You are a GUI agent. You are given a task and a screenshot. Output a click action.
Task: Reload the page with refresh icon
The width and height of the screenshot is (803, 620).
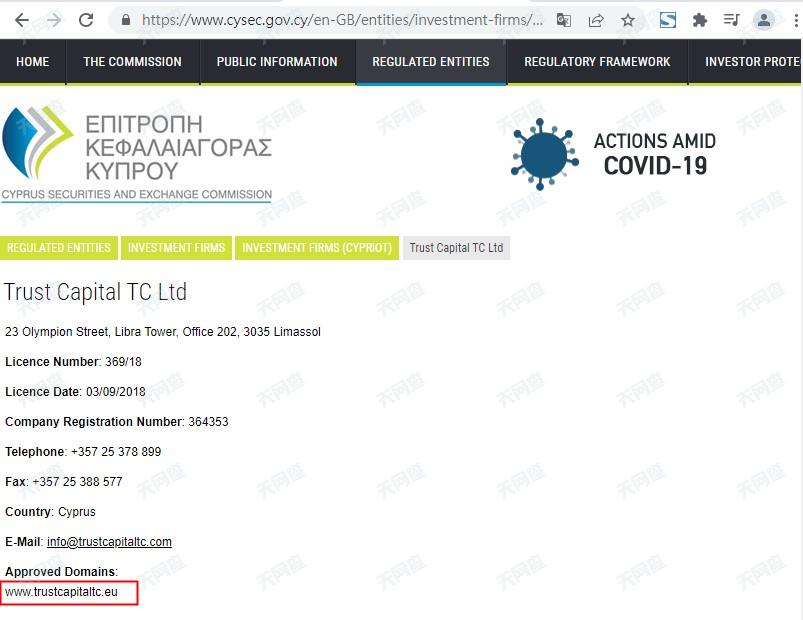tap(86, 20)
